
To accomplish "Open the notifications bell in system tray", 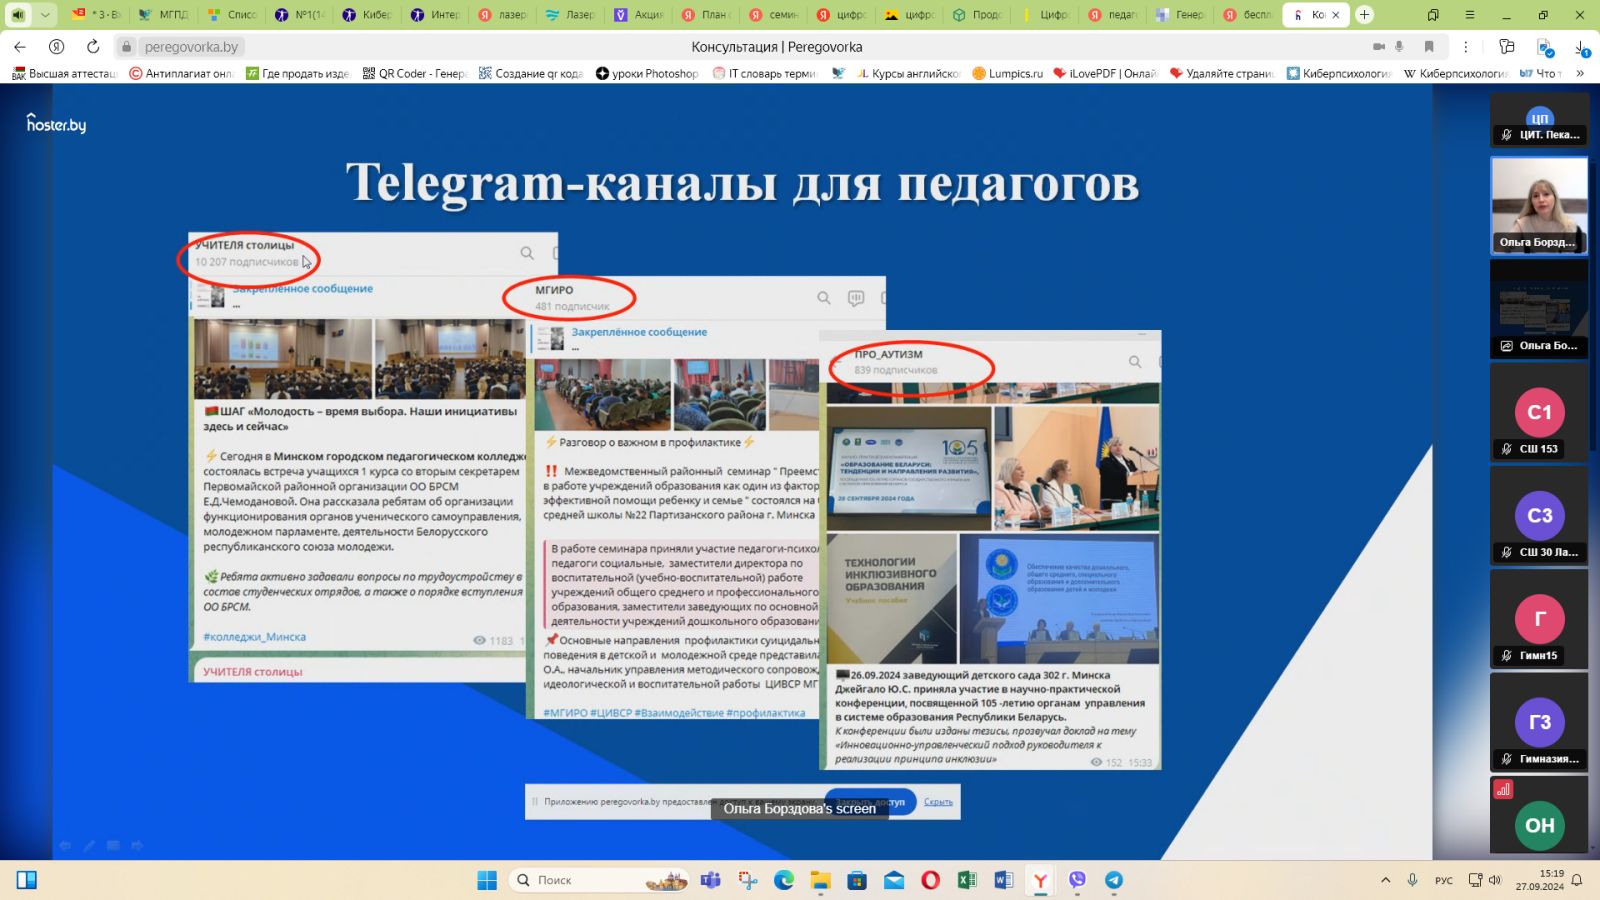I will (x=1577, y=880).
